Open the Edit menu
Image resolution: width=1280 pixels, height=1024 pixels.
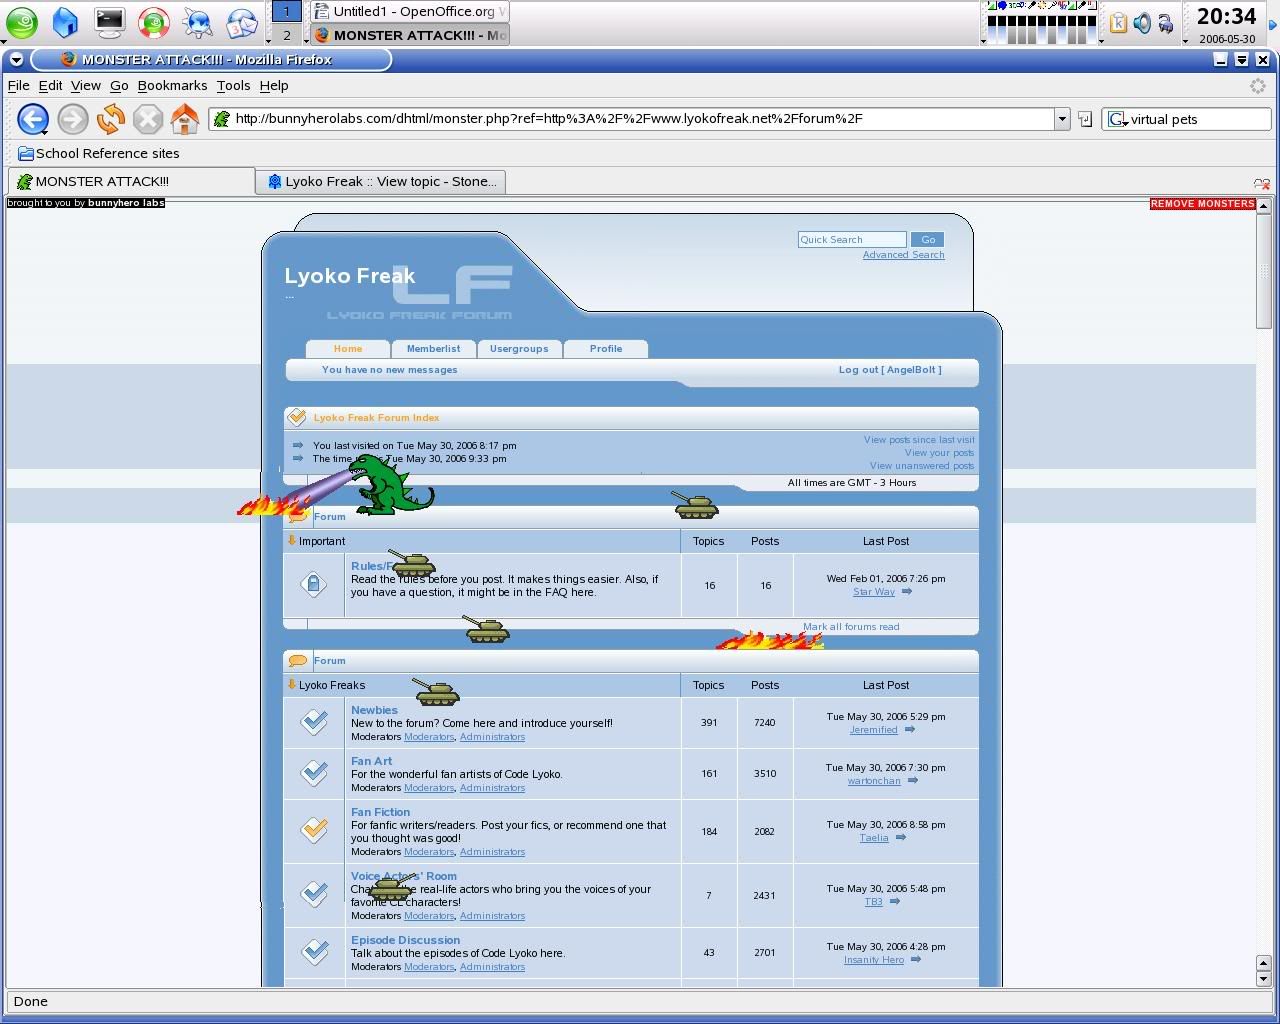[x=50, y=86]
